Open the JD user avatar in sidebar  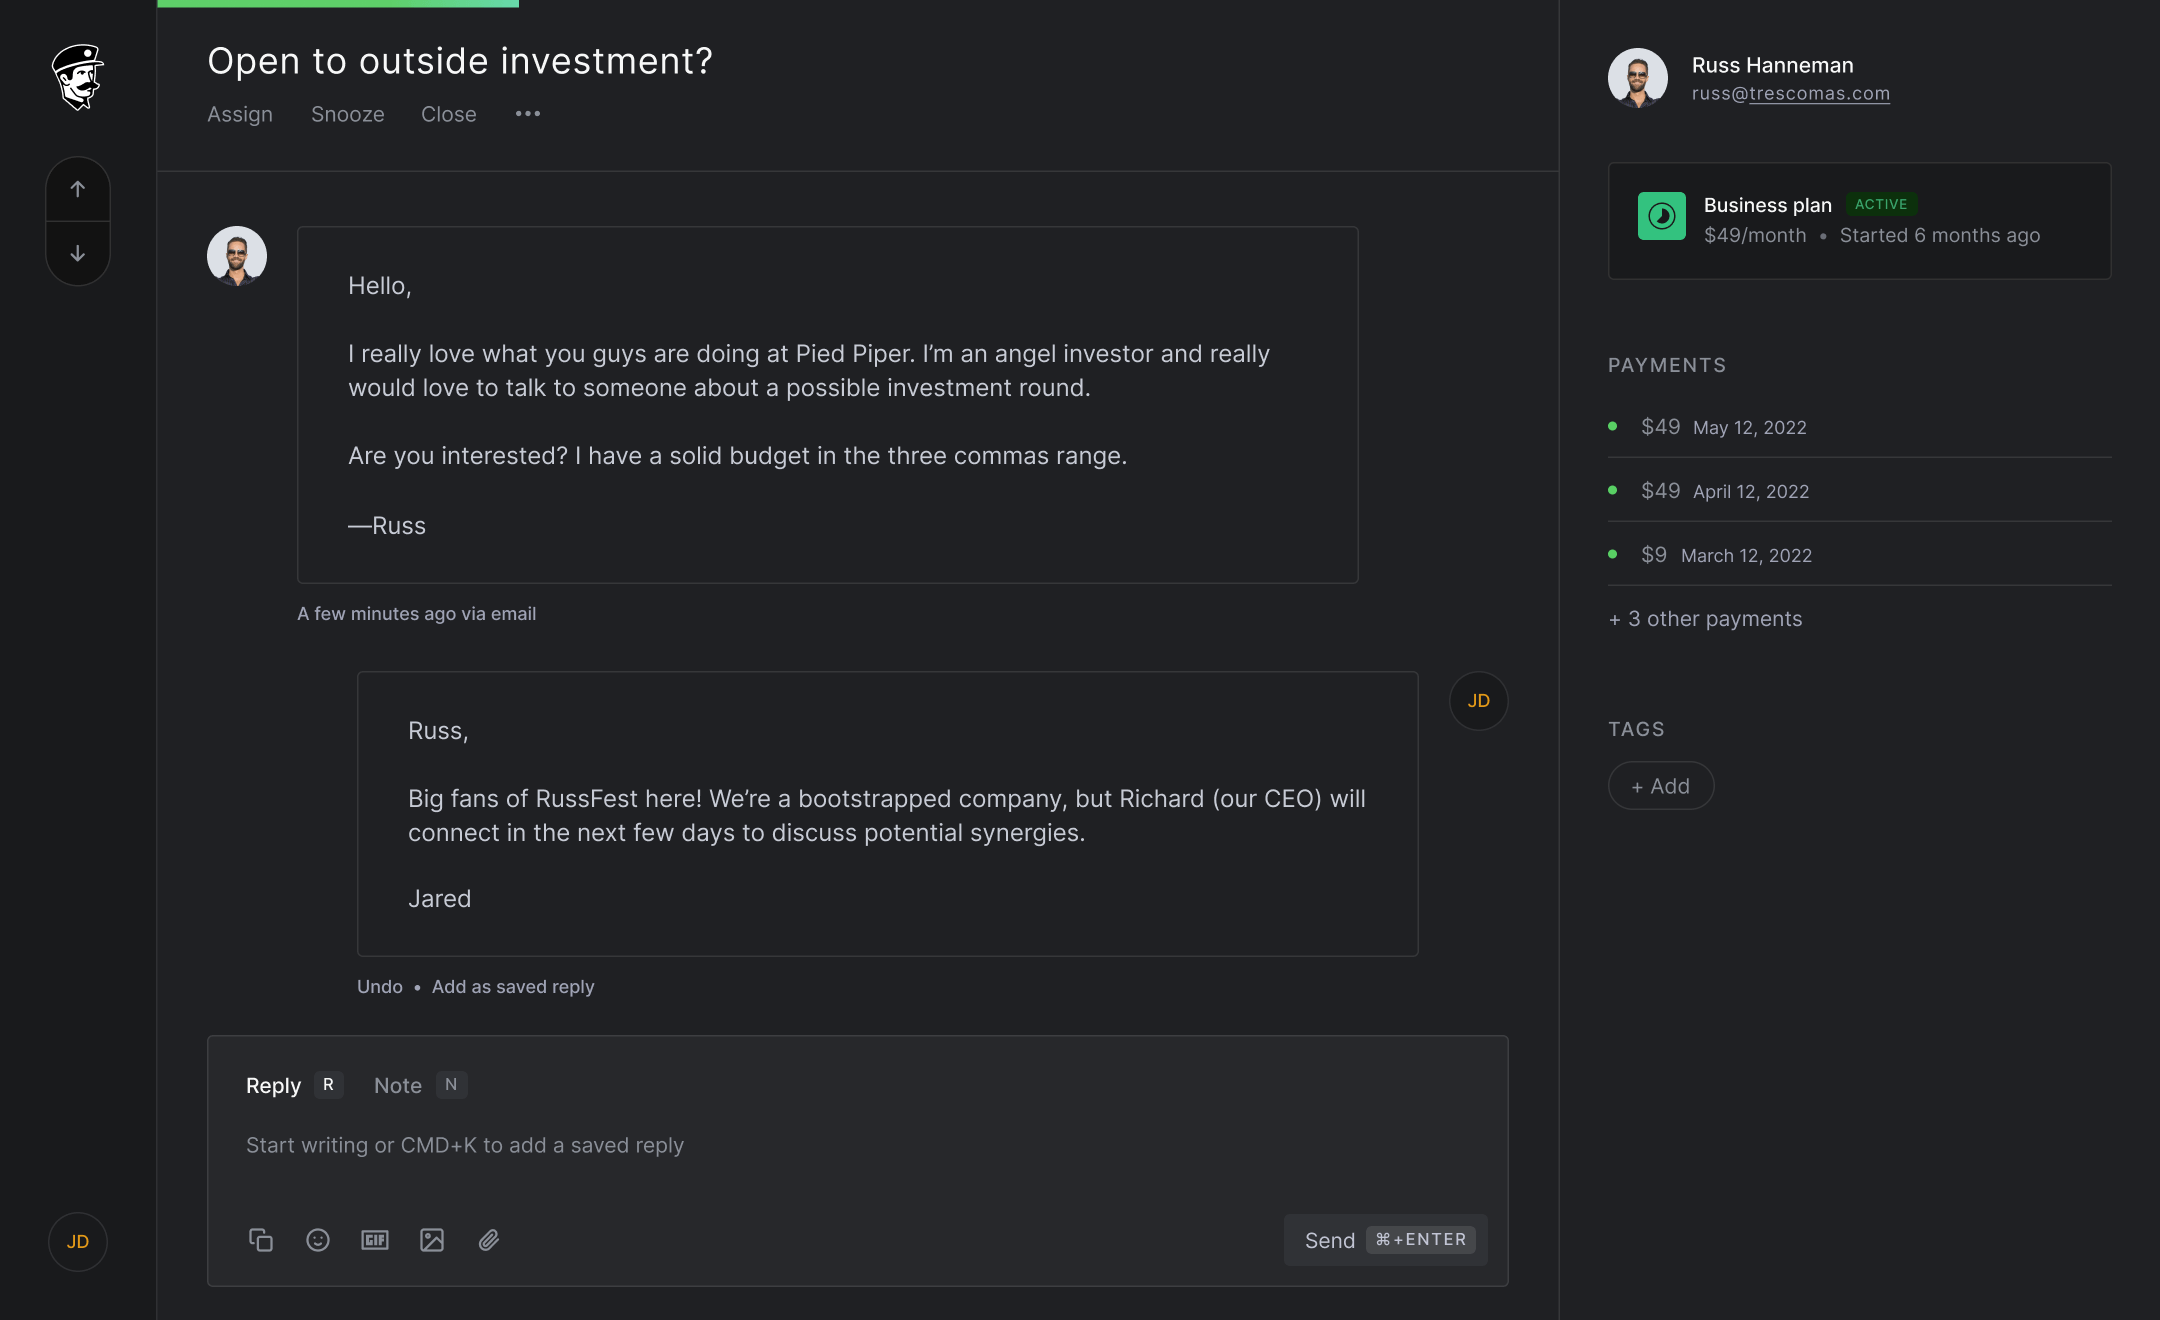(x=78, y=1242)
